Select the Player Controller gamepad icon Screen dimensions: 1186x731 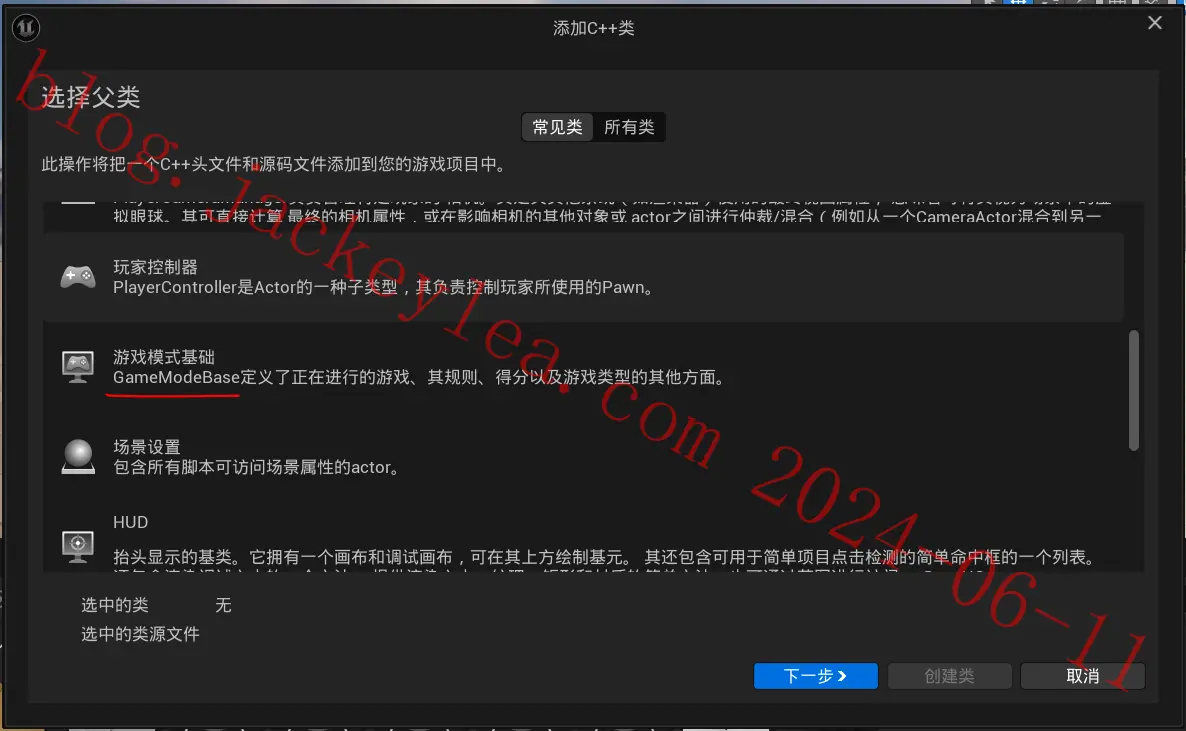click(x=78, y=277)
